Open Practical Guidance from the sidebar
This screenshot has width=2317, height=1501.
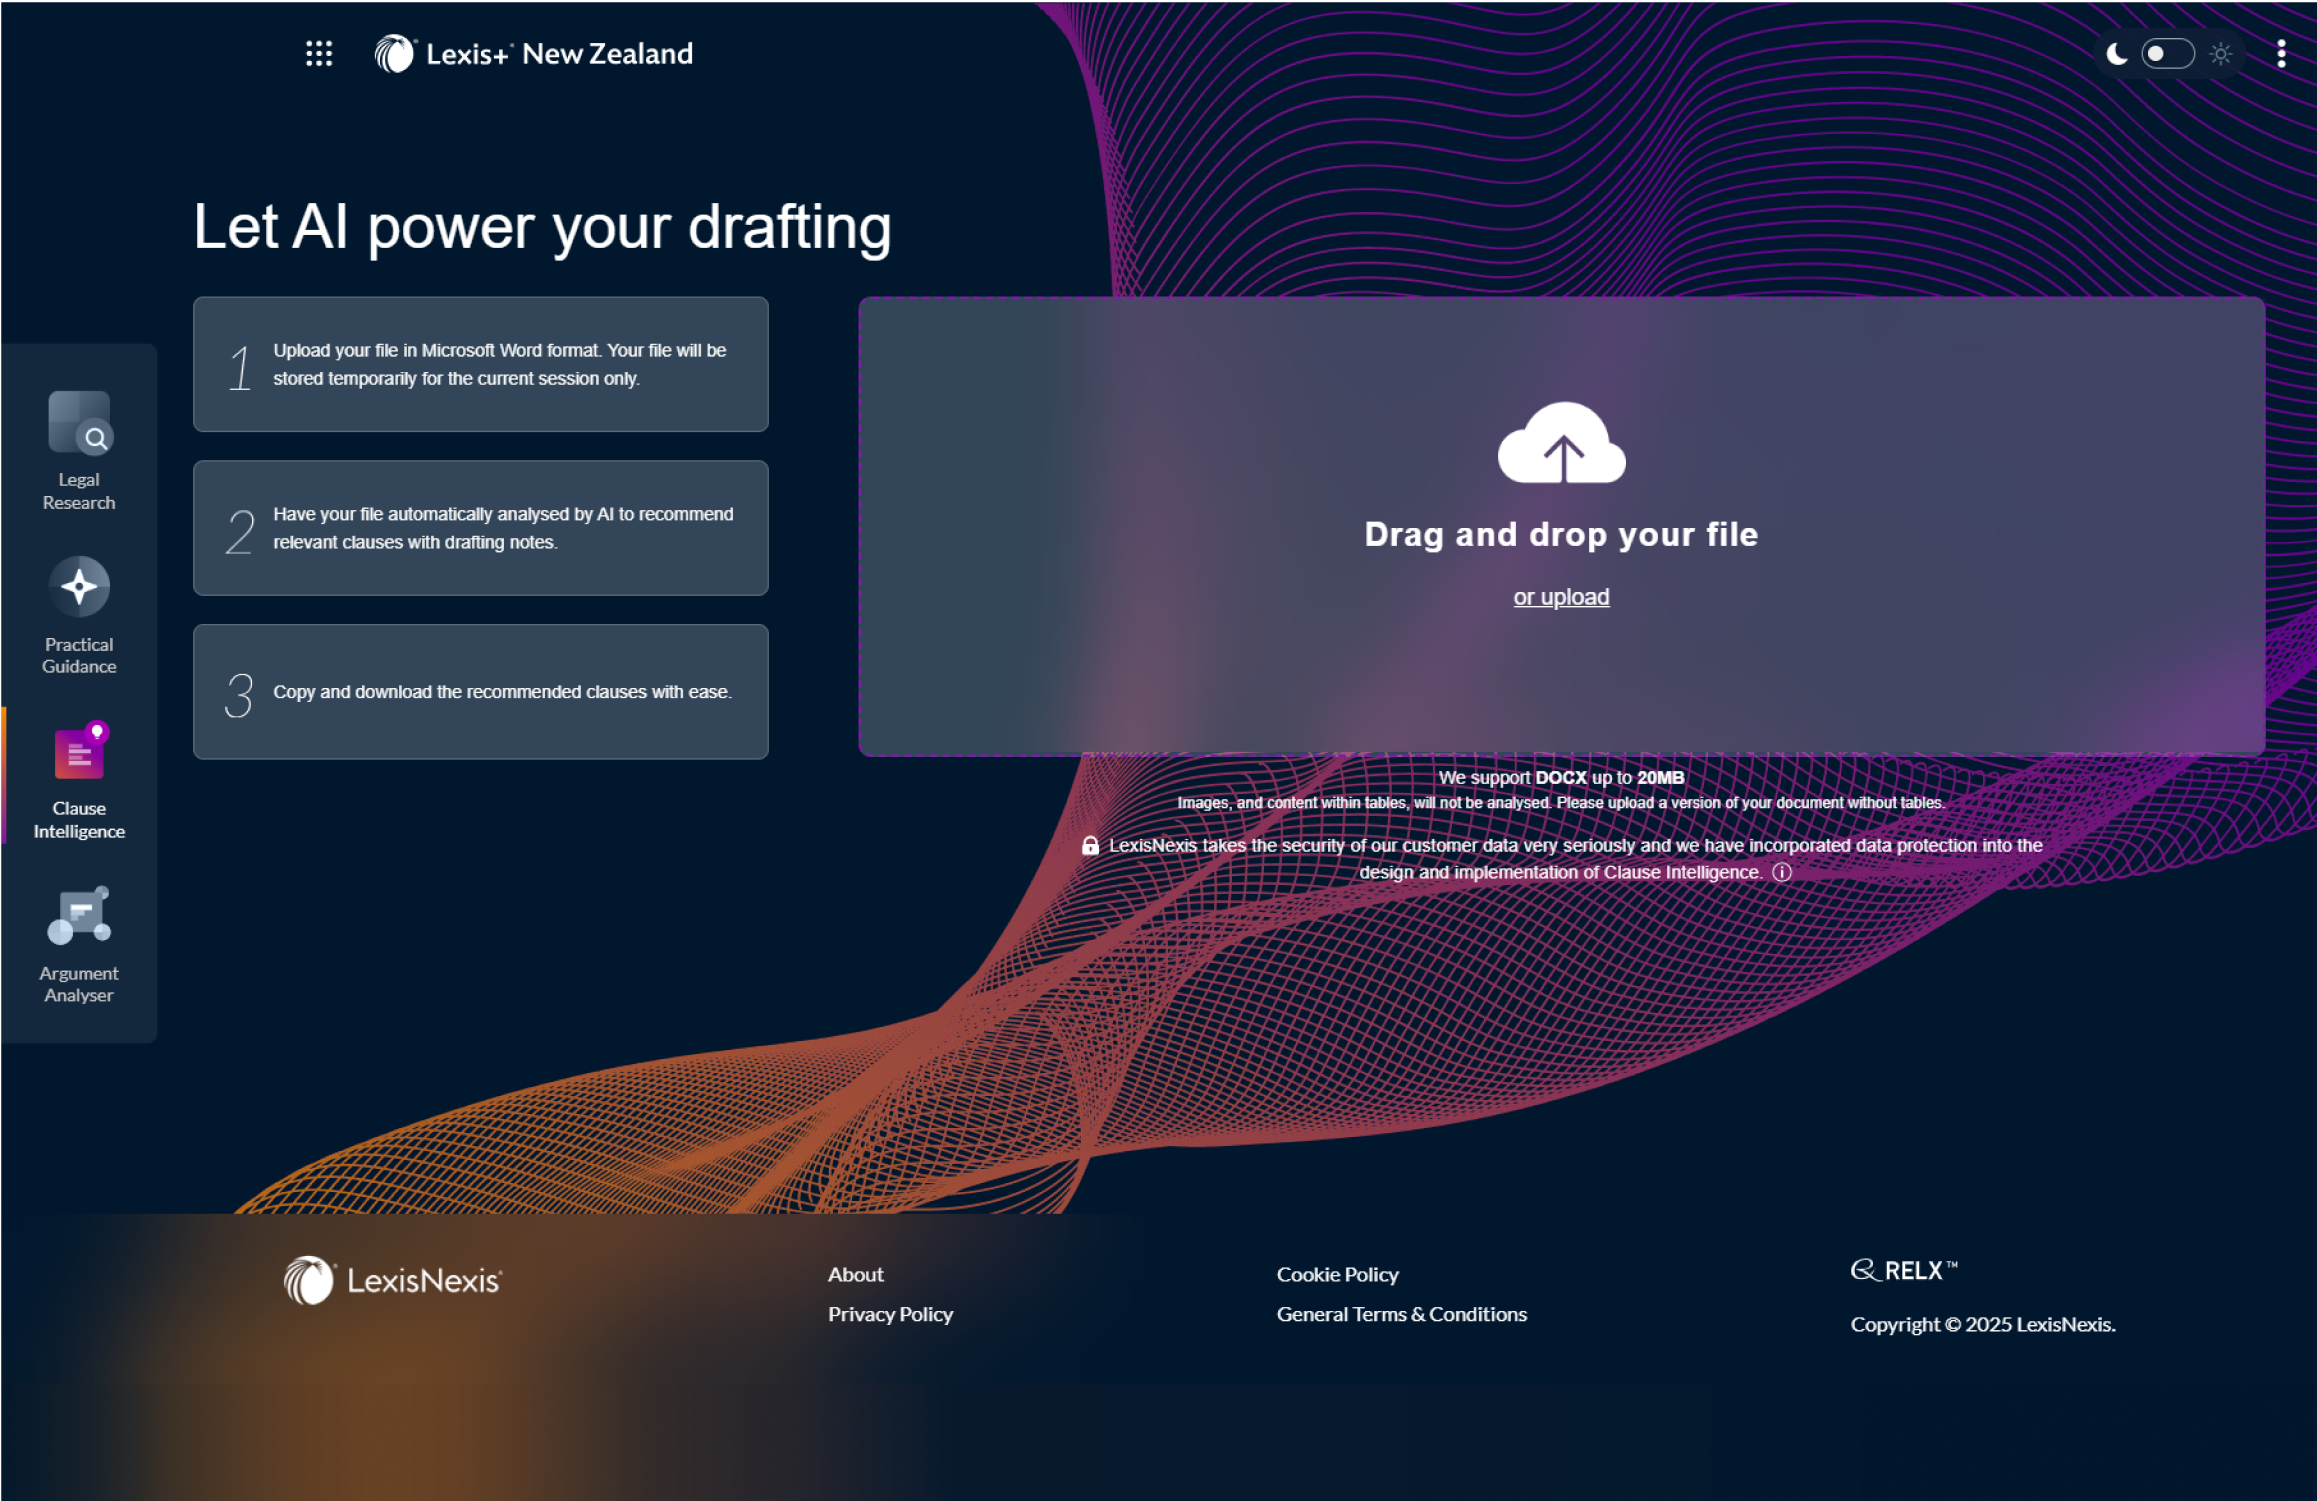(x=79, y=616)
